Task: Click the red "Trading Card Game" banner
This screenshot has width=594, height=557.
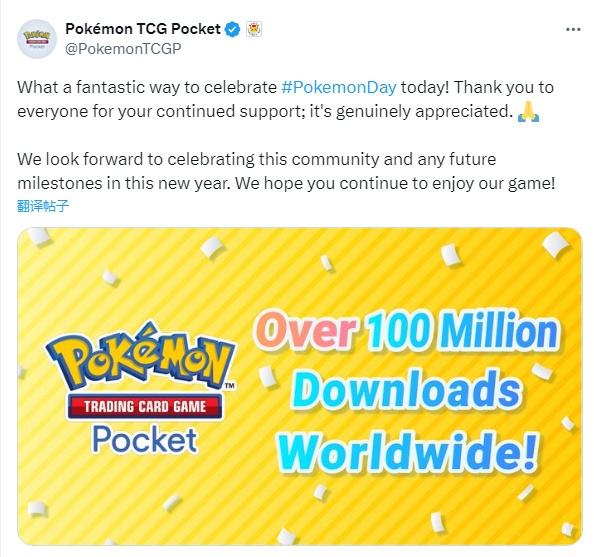Action: [145, 407]
